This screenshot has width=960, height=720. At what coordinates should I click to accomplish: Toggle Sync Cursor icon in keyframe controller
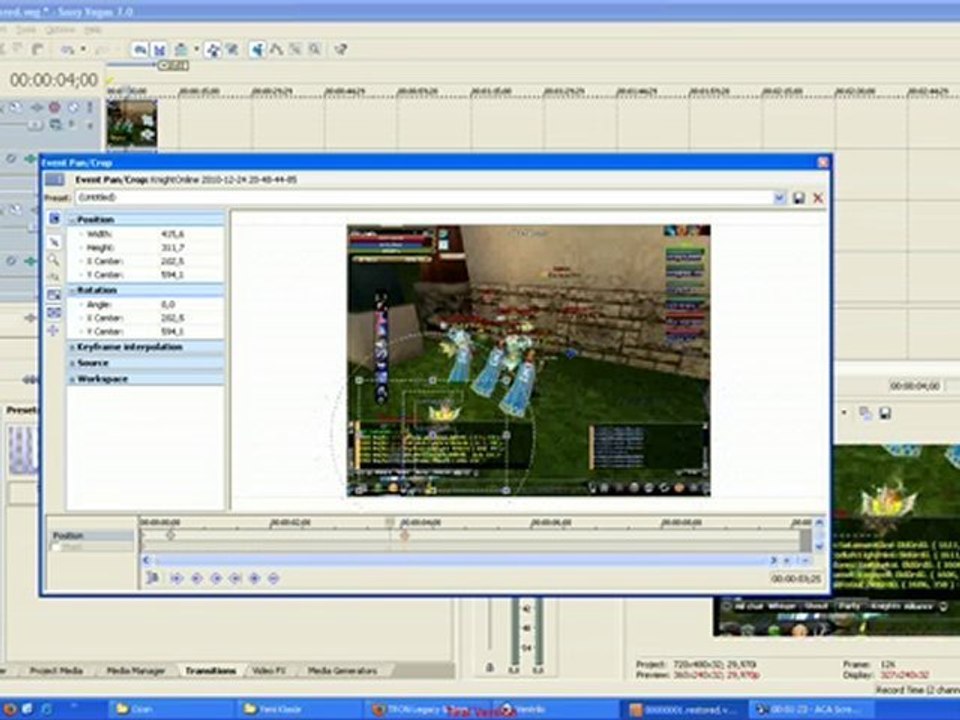pyautogui.click(x=152, y=577)
